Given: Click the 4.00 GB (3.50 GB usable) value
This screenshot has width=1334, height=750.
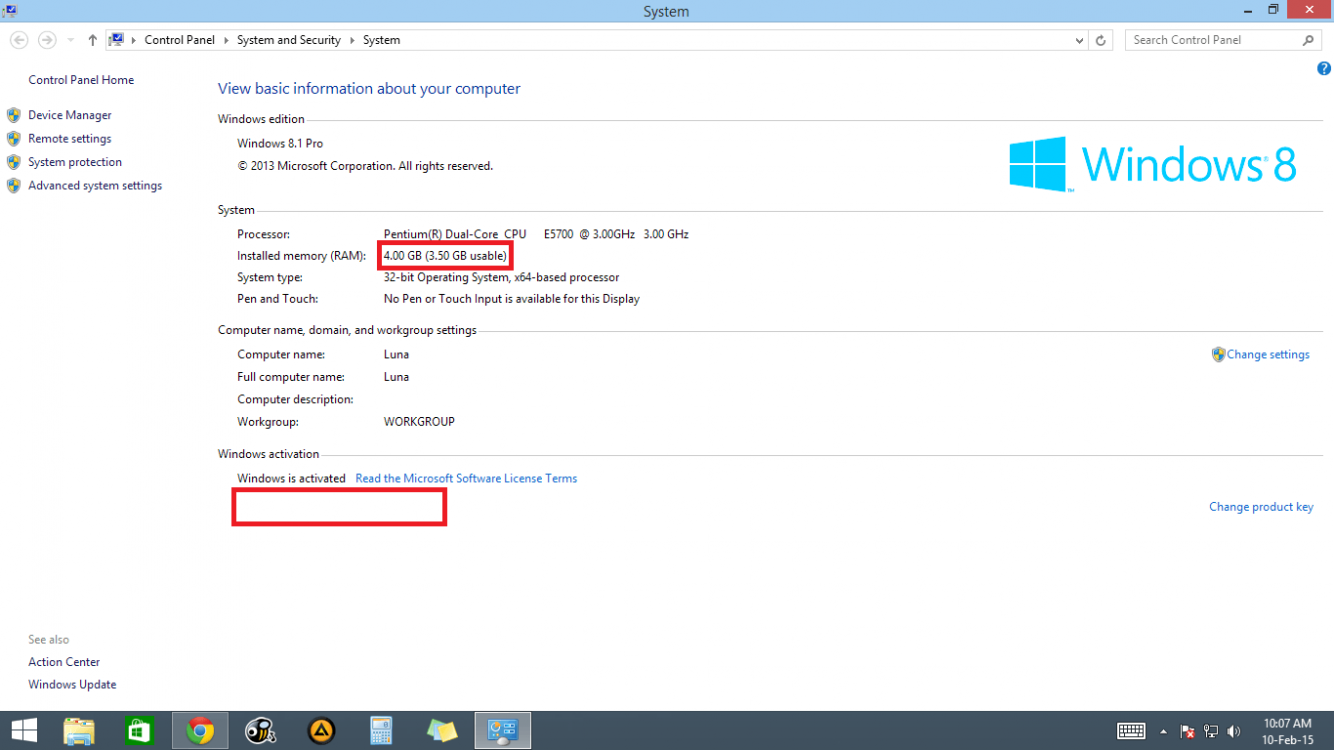Looking at the screenshot, I should 445,256.
